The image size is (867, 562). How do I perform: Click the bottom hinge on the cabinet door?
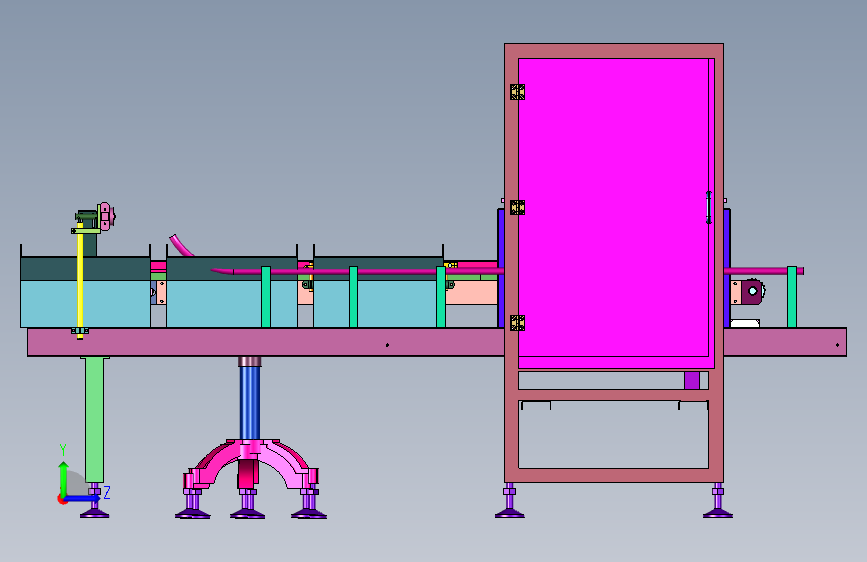517,323
